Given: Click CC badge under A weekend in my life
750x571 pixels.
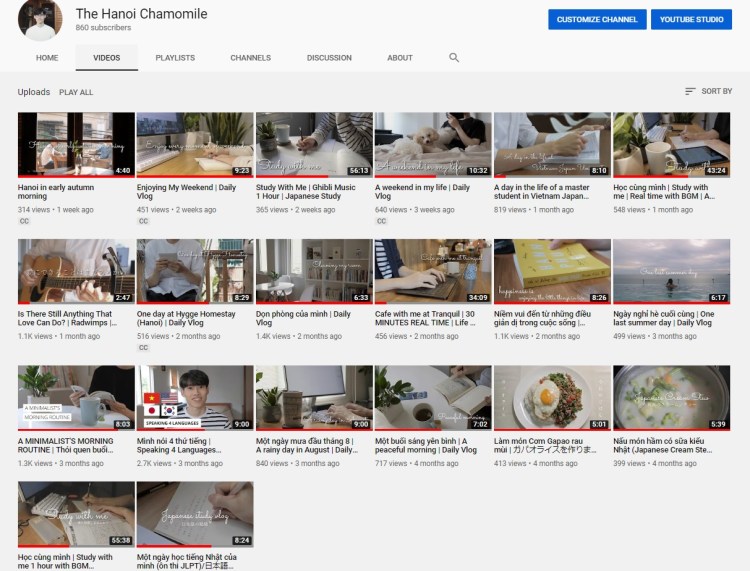Looking at the screenshot, I should coord(381,221).
